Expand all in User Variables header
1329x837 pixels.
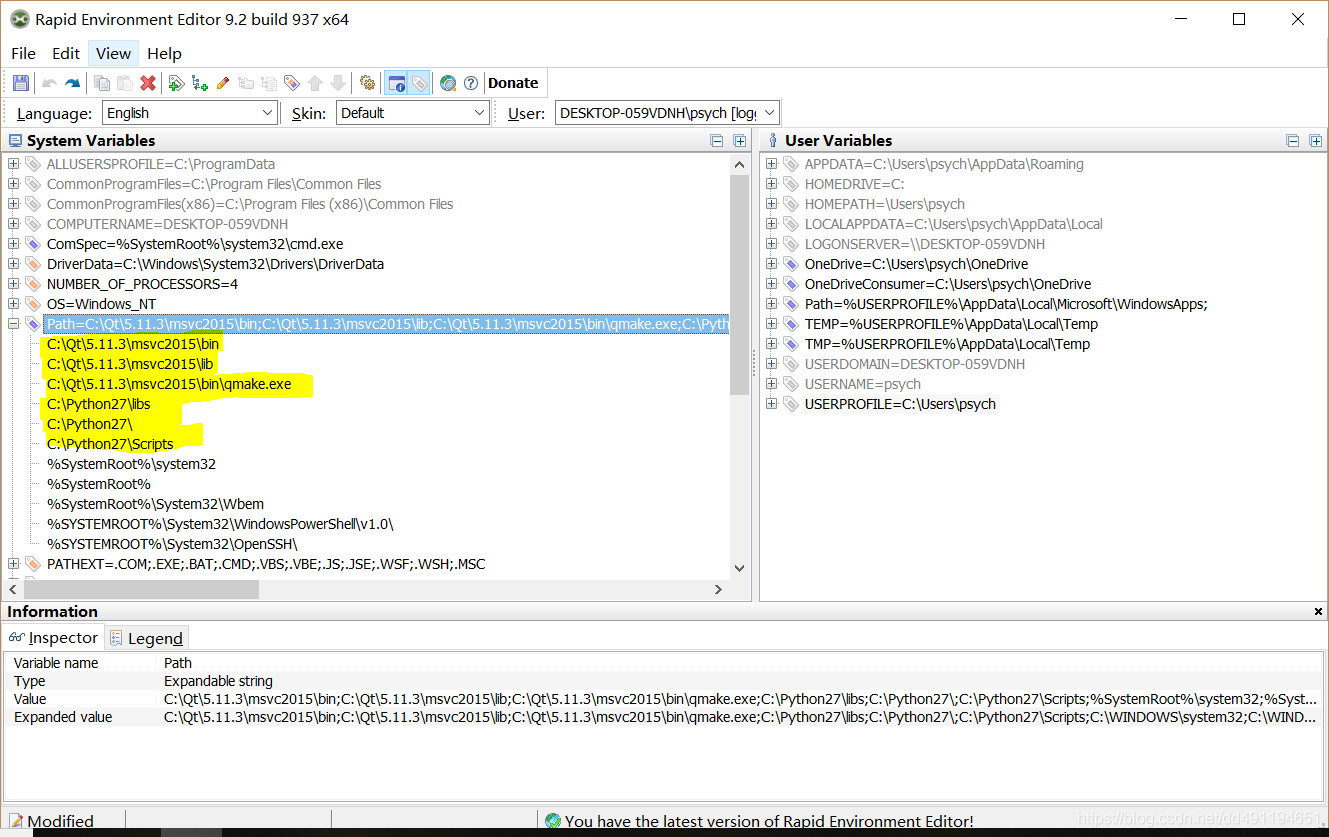coord(1315,141)
